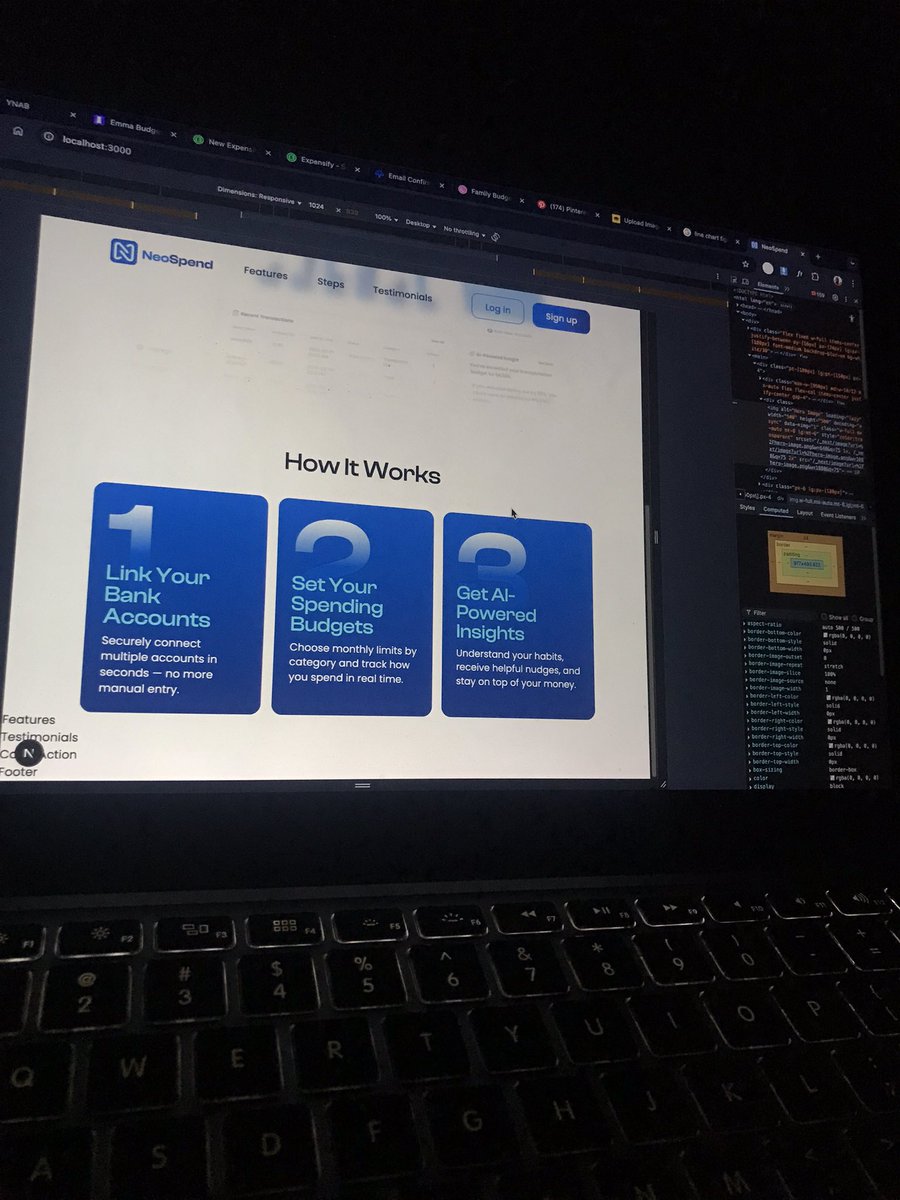Click the computed styles Filter field
900x1200 pixels.
click(x=780, y=613)
